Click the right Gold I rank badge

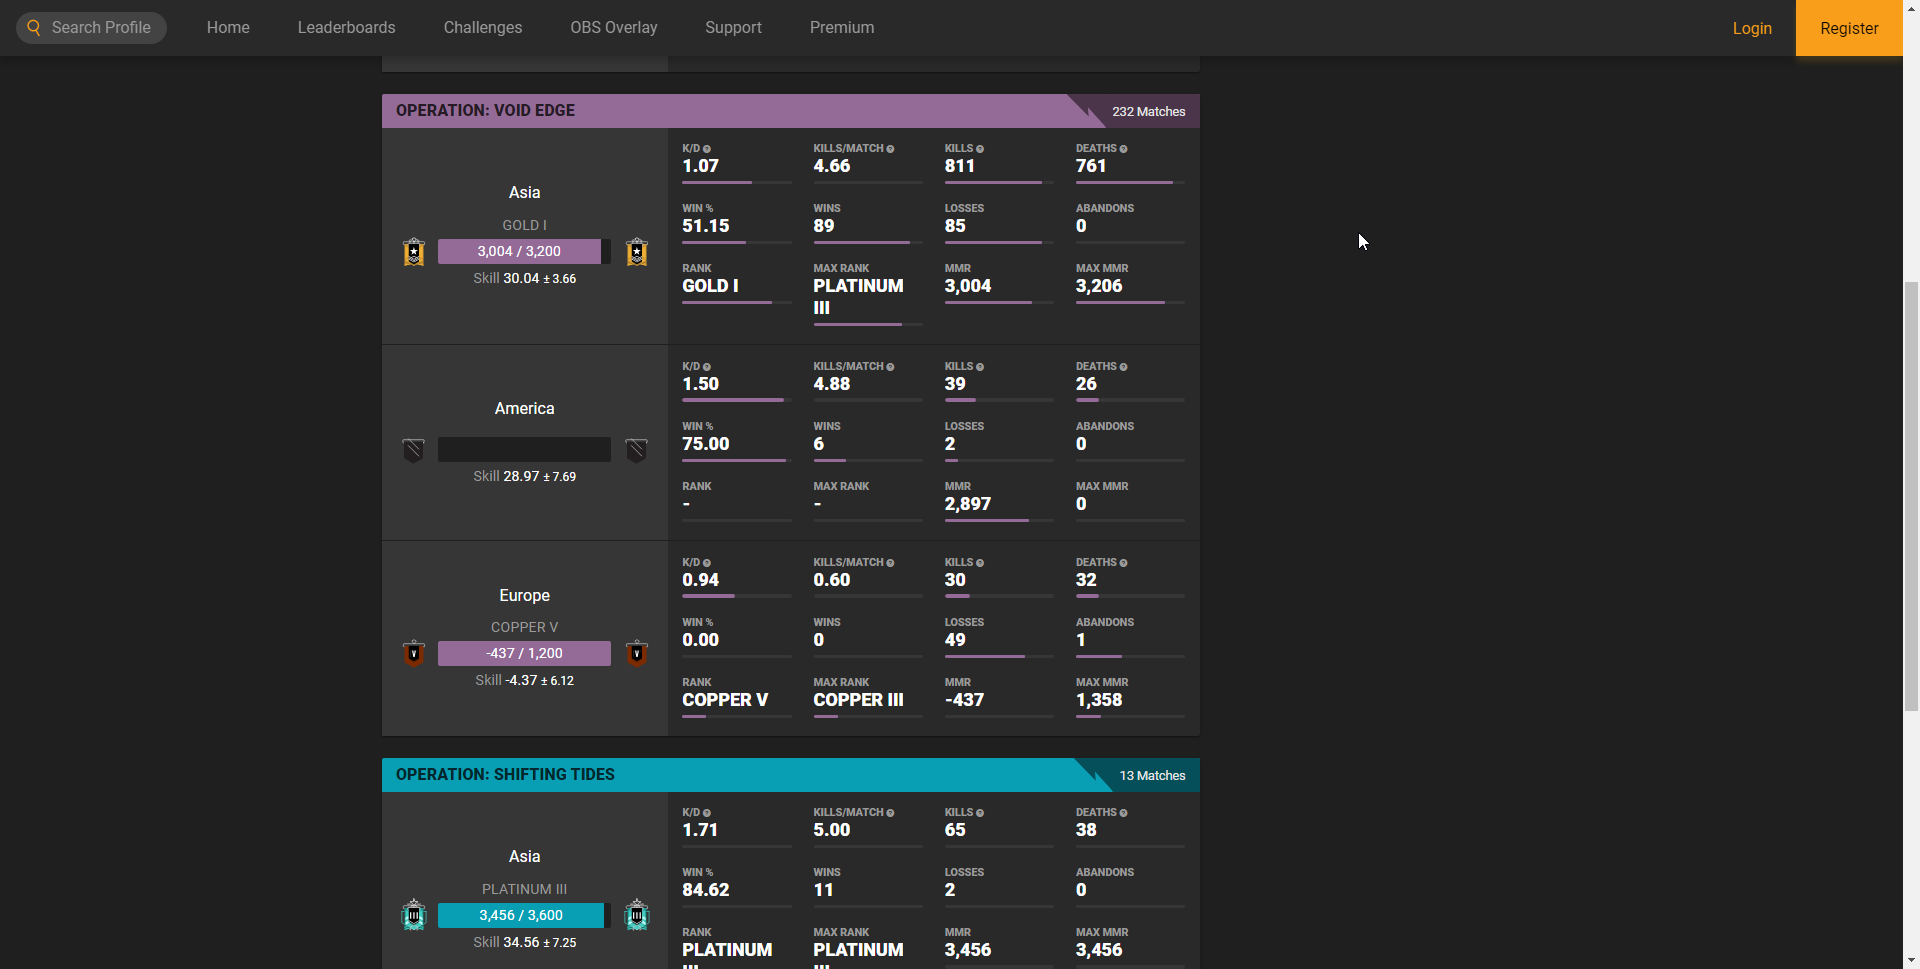(x=637, y=252)
